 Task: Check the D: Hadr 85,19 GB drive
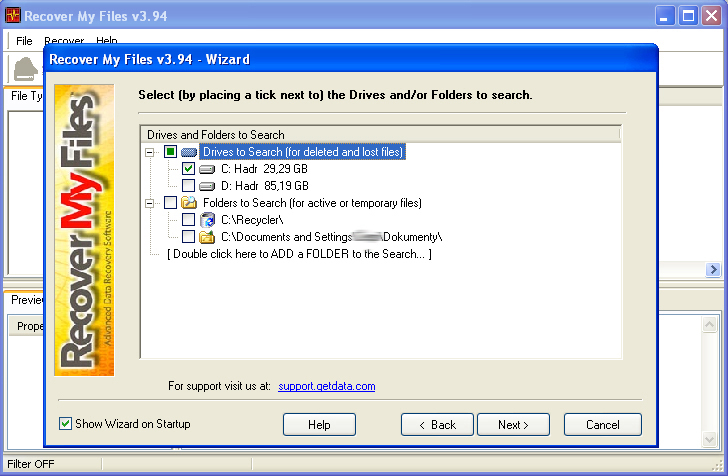[x=188, y=186]
